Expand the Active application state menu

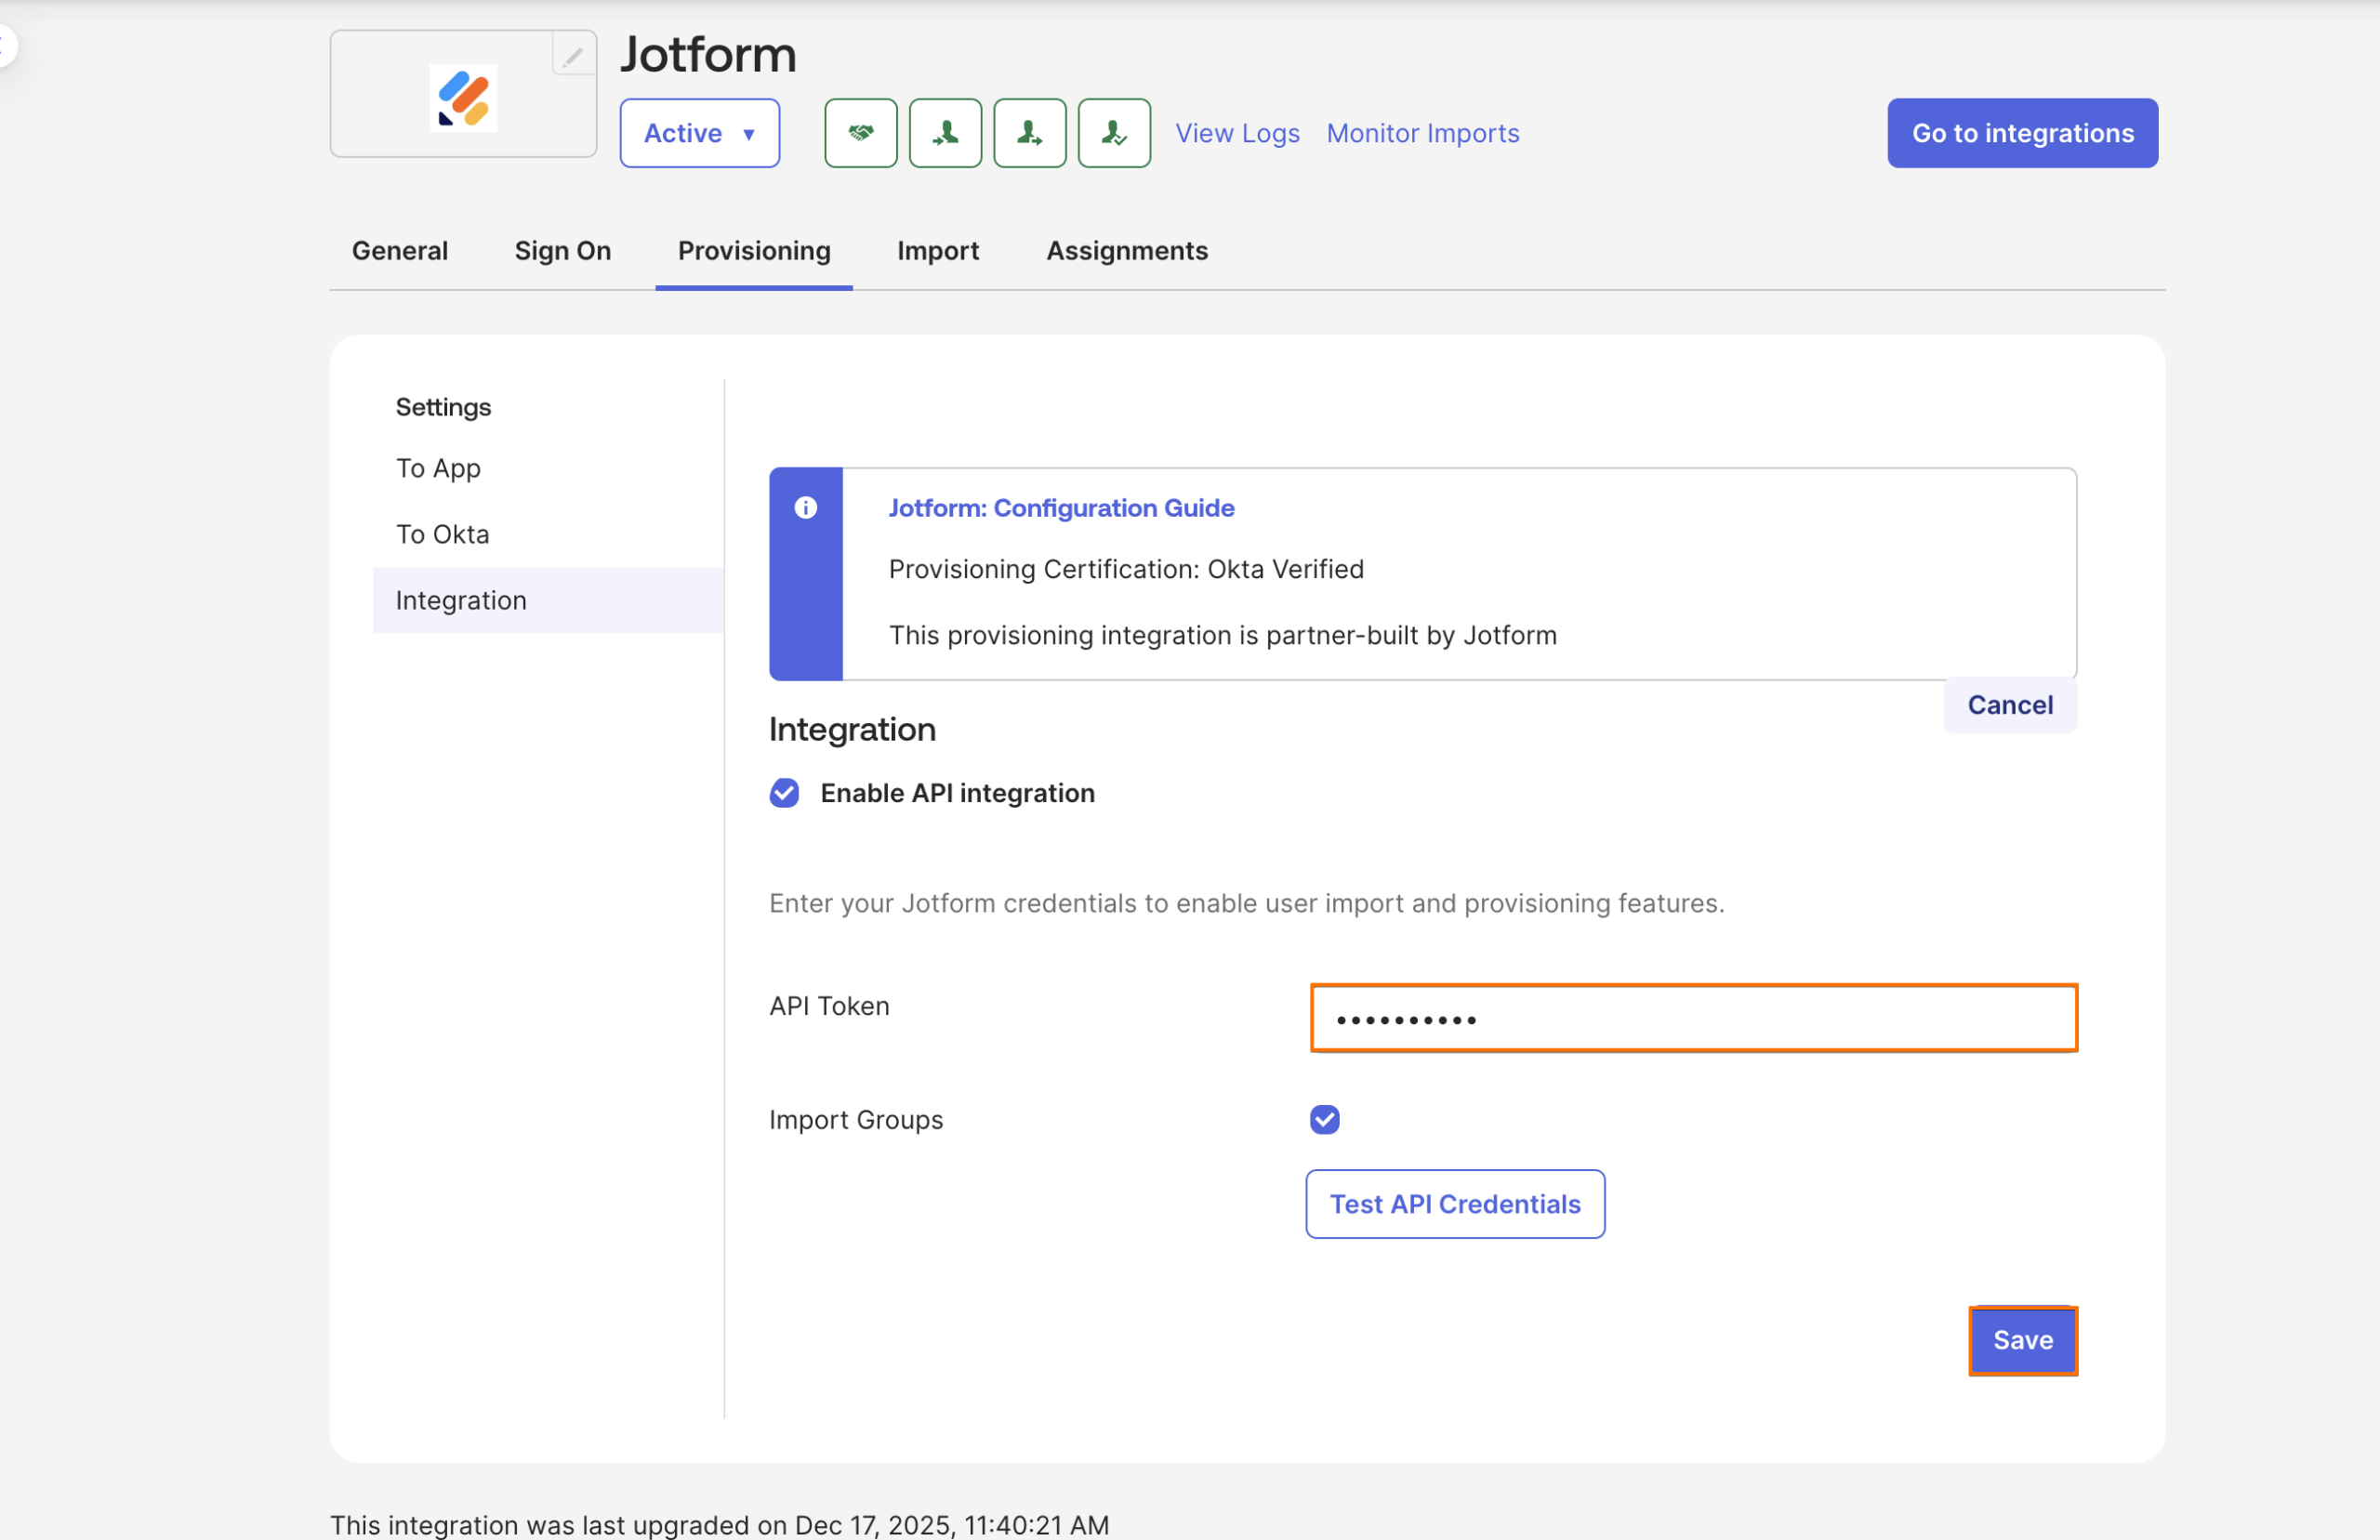click(x=699, y=133)
